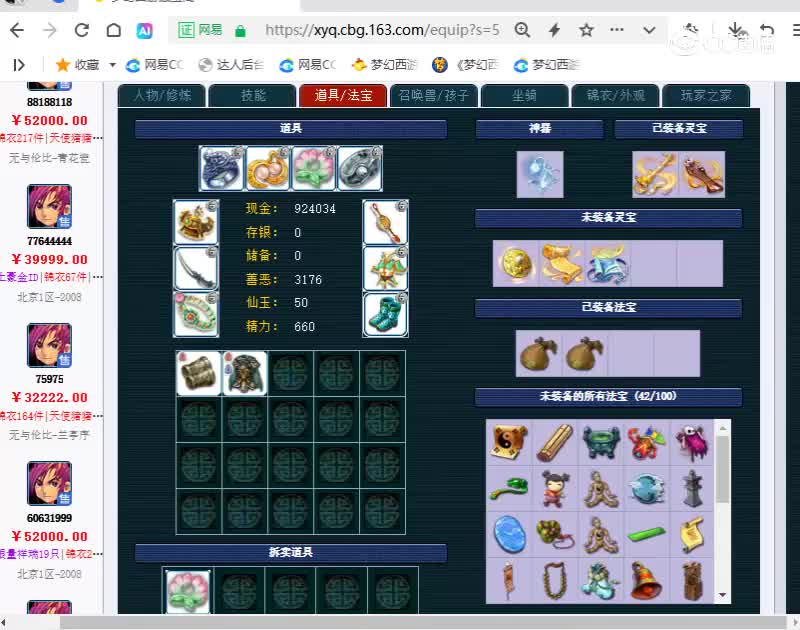Screen dimensions: 800x630
Task: Click the price ¥39999.00
Action: pyautogui.click(x=49, y=259)
